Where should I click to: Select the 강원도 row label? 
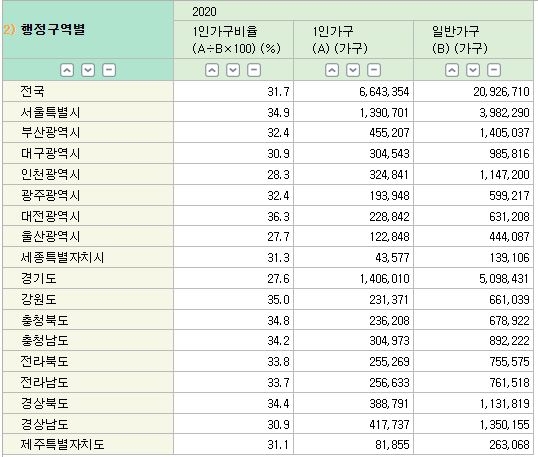[38, 299]
